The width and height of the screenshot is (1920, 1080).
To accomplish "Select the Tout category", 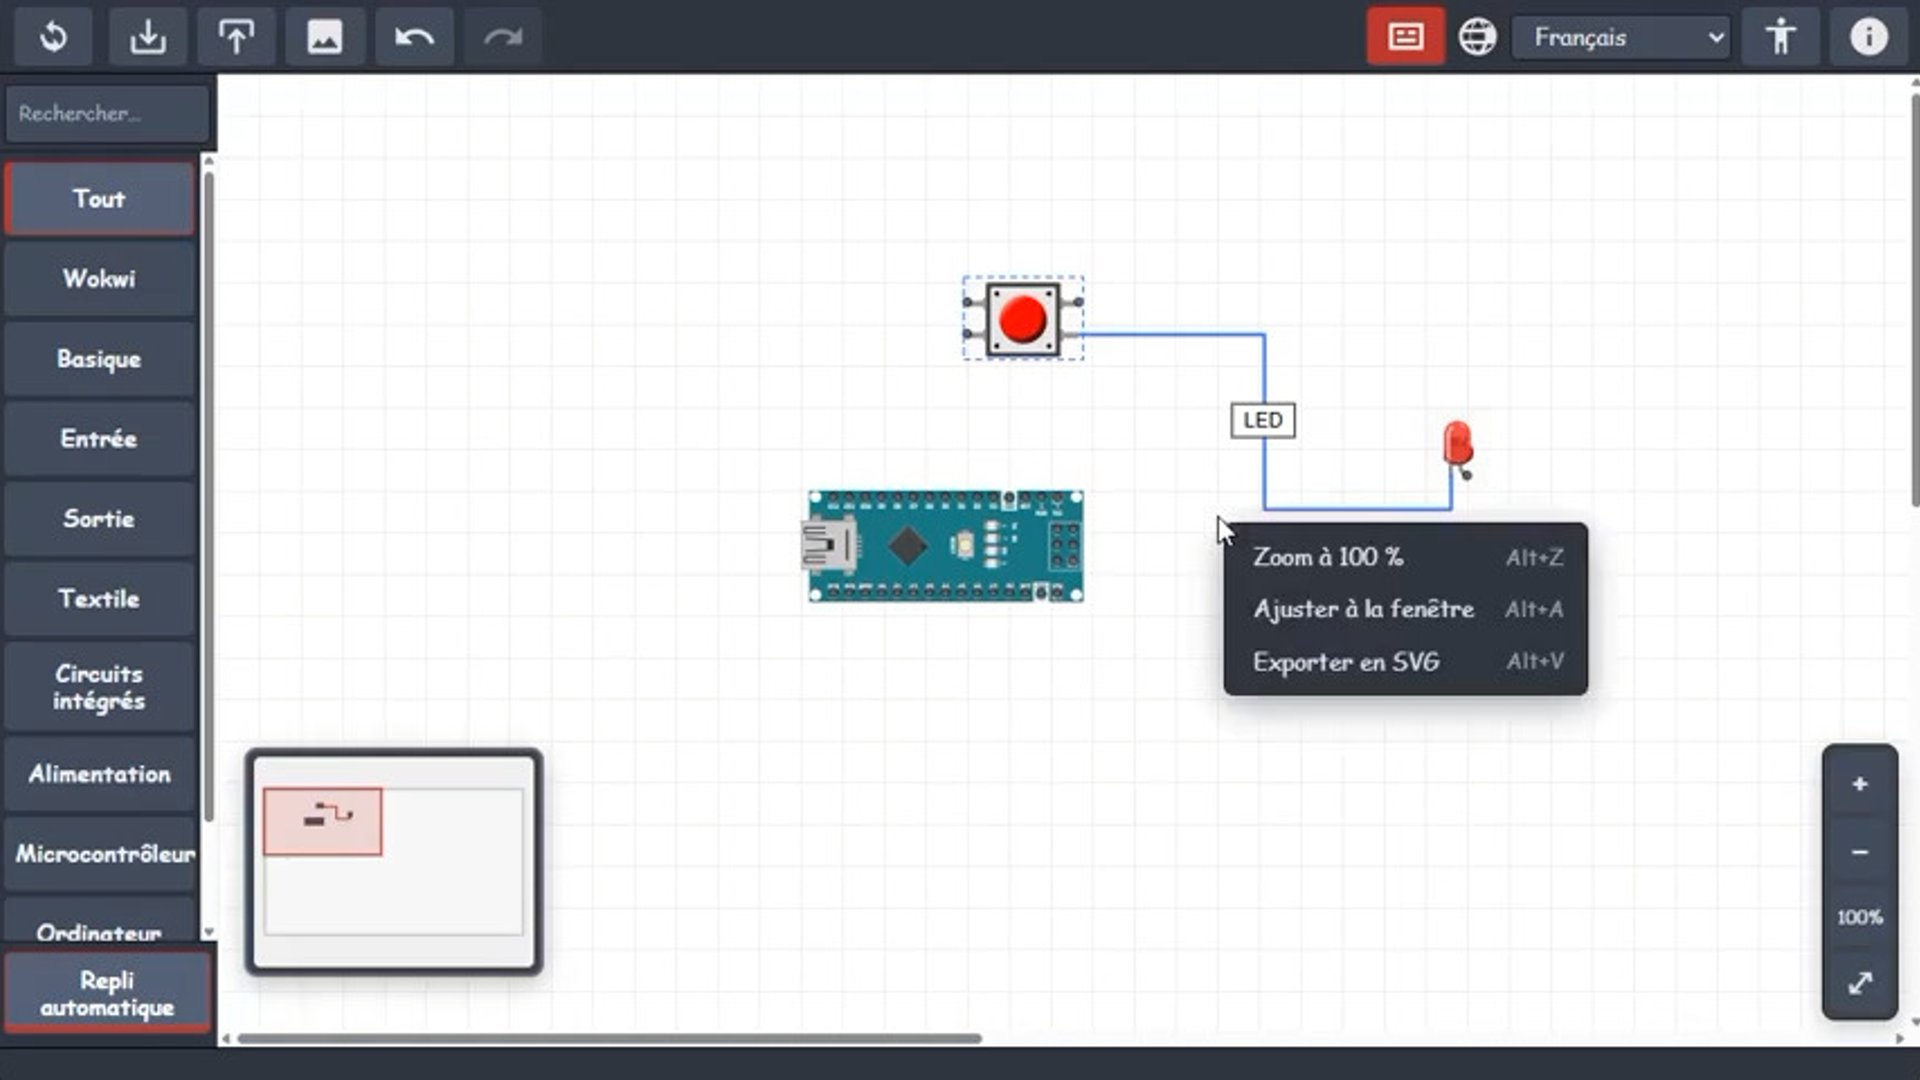I will [x=99, y=198].
